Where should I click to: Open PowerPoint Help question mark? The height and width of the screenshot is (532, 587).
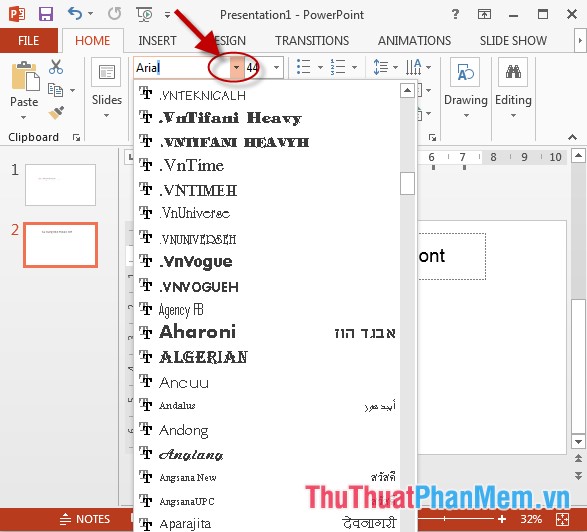click(455, 14)
